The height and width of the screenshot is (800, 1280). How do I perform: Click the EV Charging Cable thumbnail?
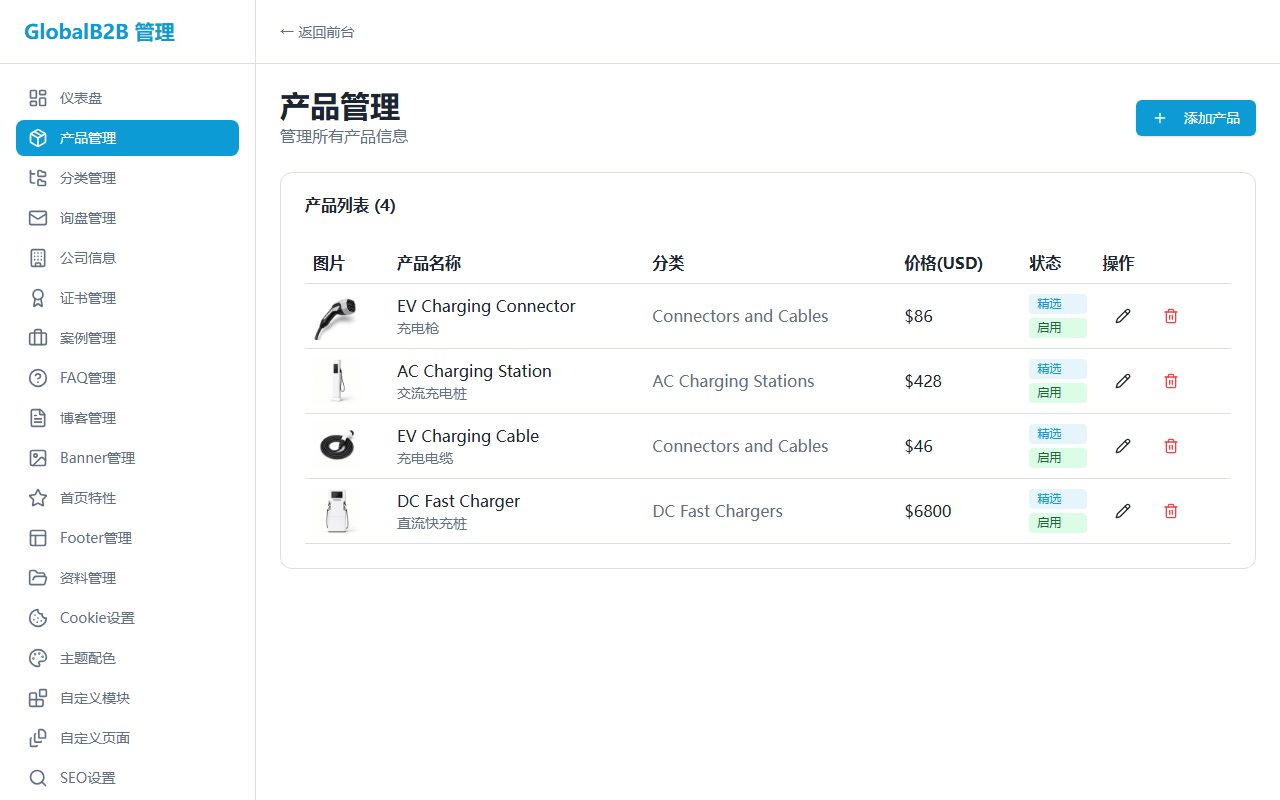337,446
